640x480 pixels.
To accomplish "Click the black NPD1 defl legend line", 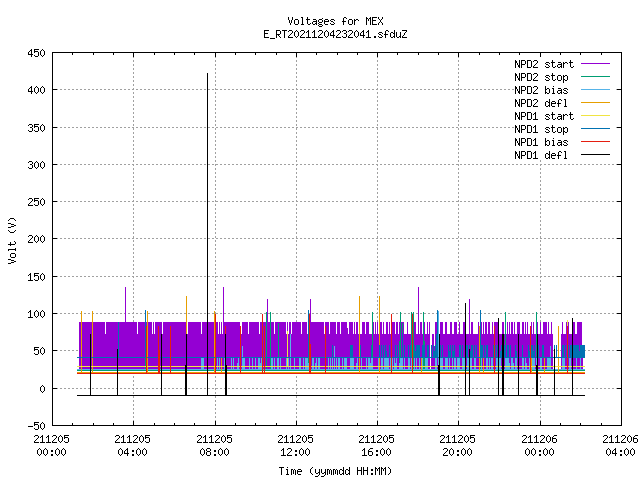I will [596, 155].
